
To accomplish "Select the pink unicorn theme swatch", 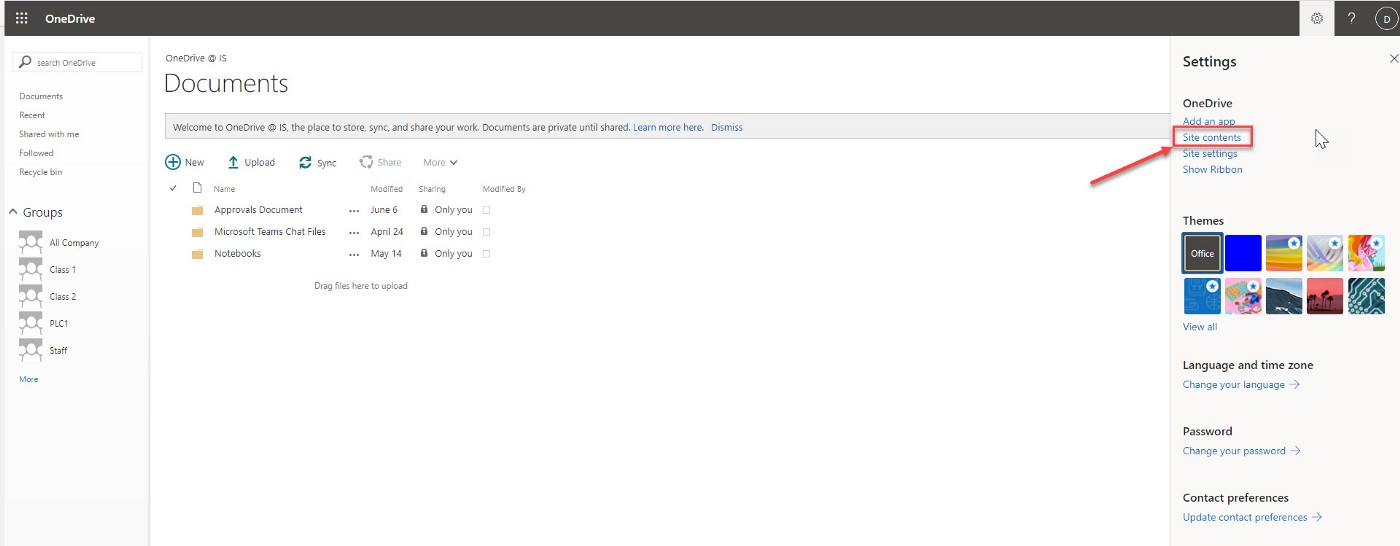I will 1366,253.
